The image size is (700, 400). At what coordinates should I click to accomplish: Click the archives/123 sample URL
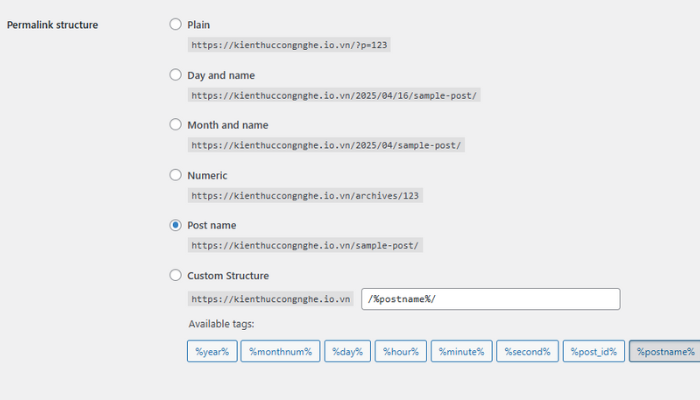pos(305,195)
